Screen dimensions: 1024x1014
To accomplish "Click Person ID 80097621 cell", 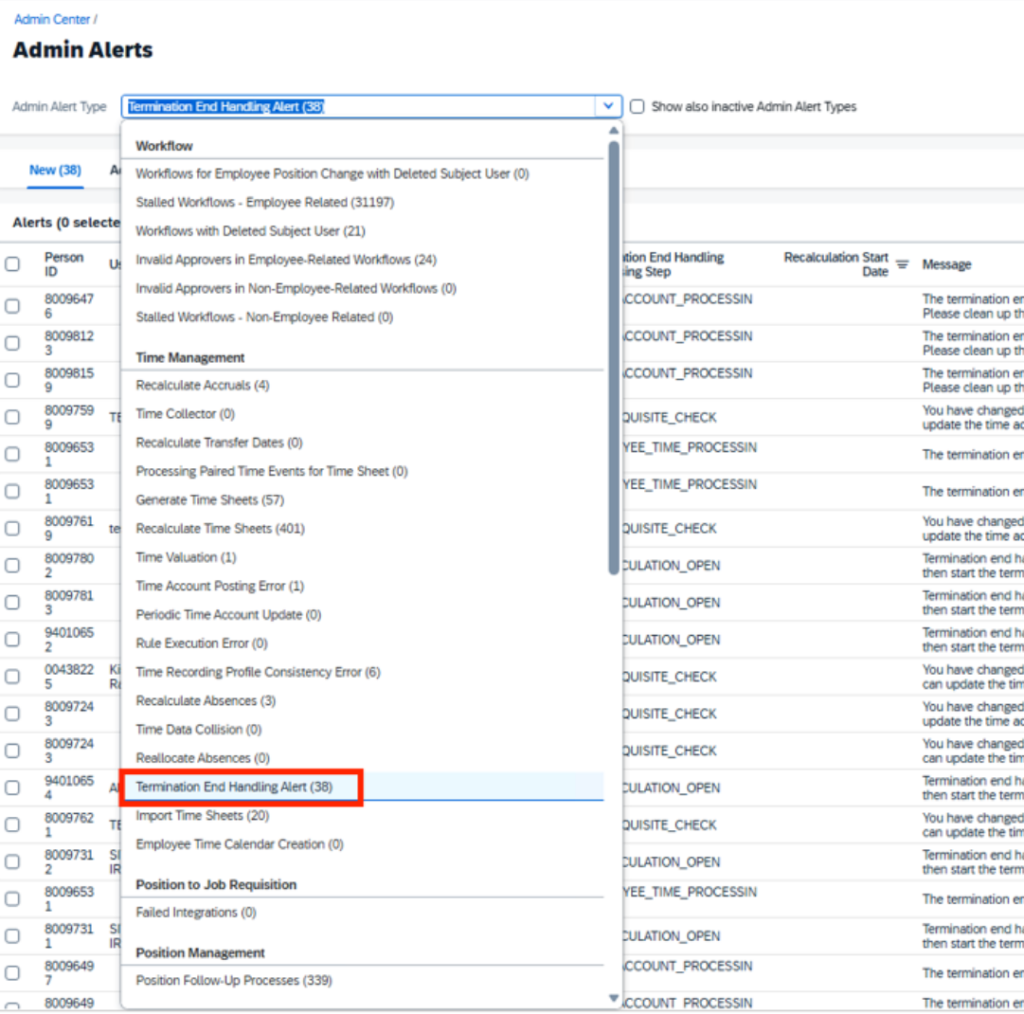I will tap(69, 825).
